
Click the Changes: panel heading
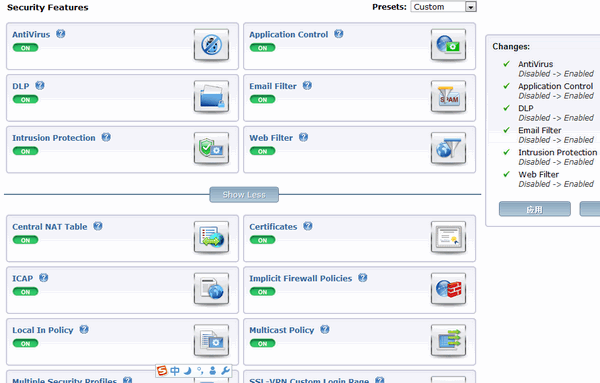pos(511,46)
